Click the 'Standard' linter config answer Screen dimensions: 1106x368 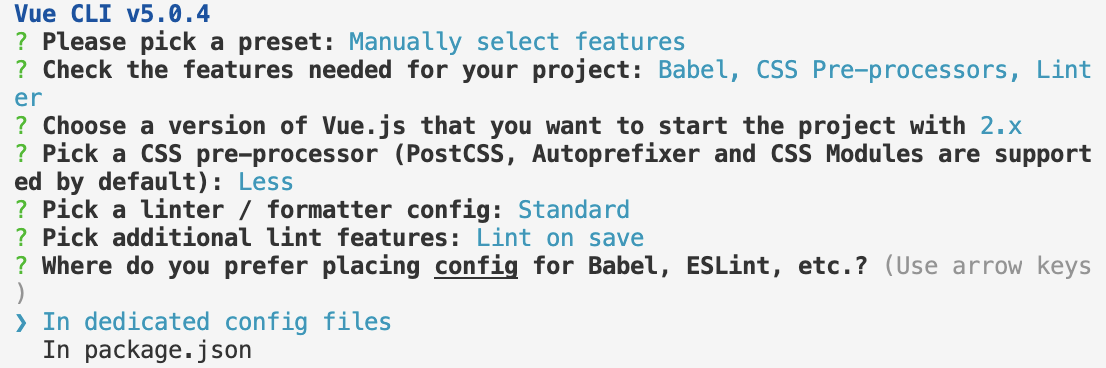point(573,209)
